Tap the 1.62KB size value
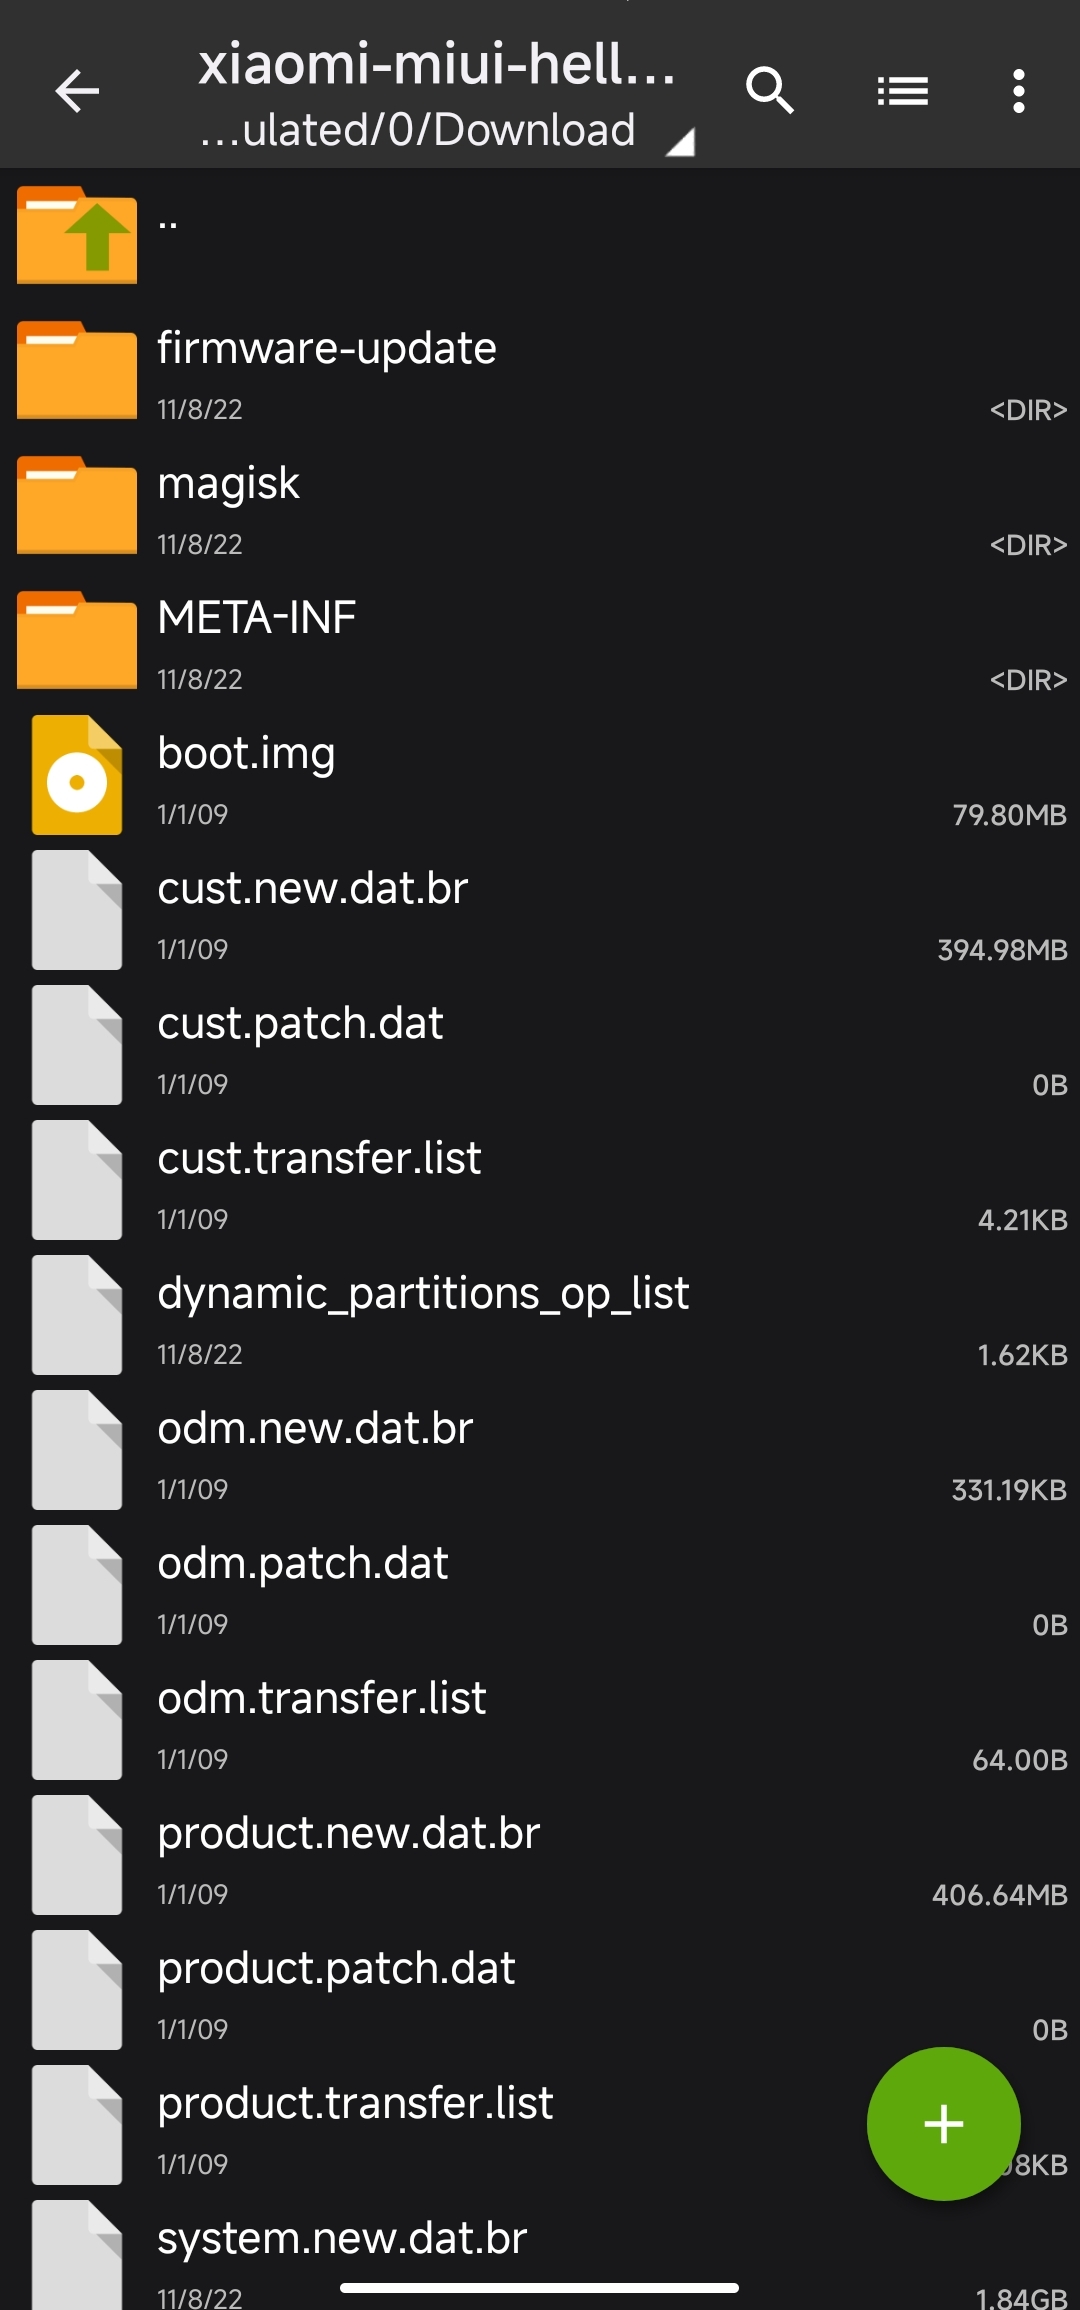Image resolution: width=1080 pixels, height=2310 pixels. pyautogui.click(x=1022, y=1355)
